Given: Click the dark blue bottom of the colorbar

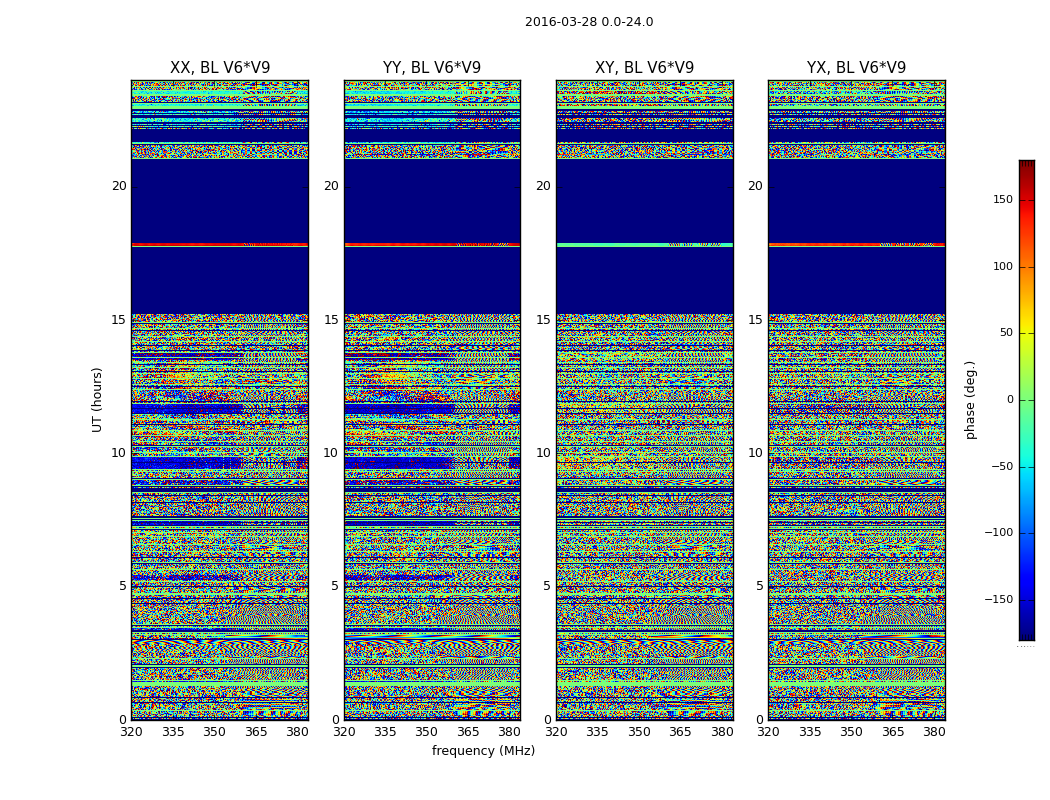Looking at the screenshot, I should coord(1026,634).
